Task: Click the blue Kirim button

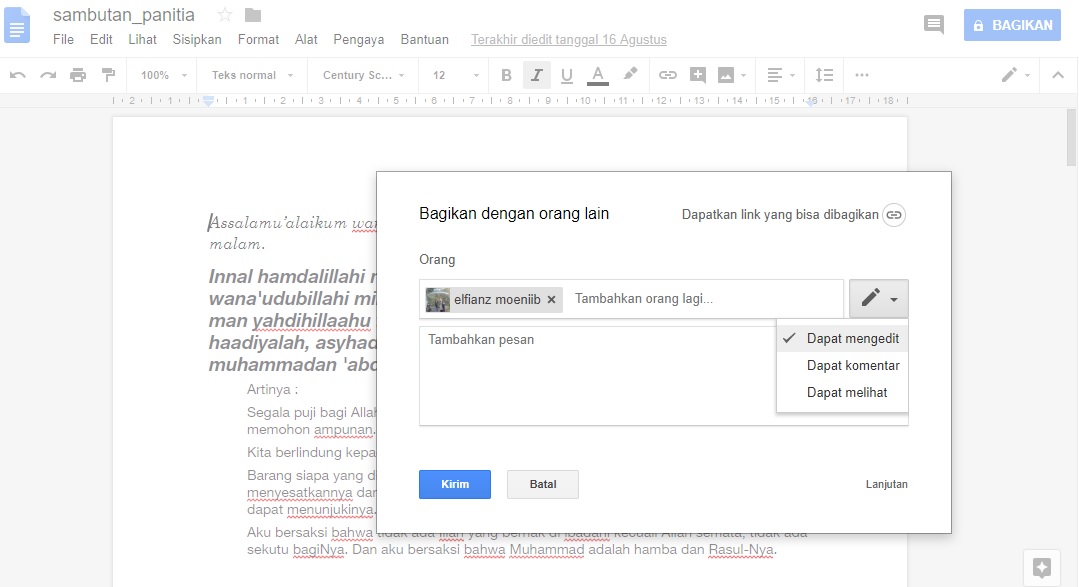Action: tap(455, 484)
